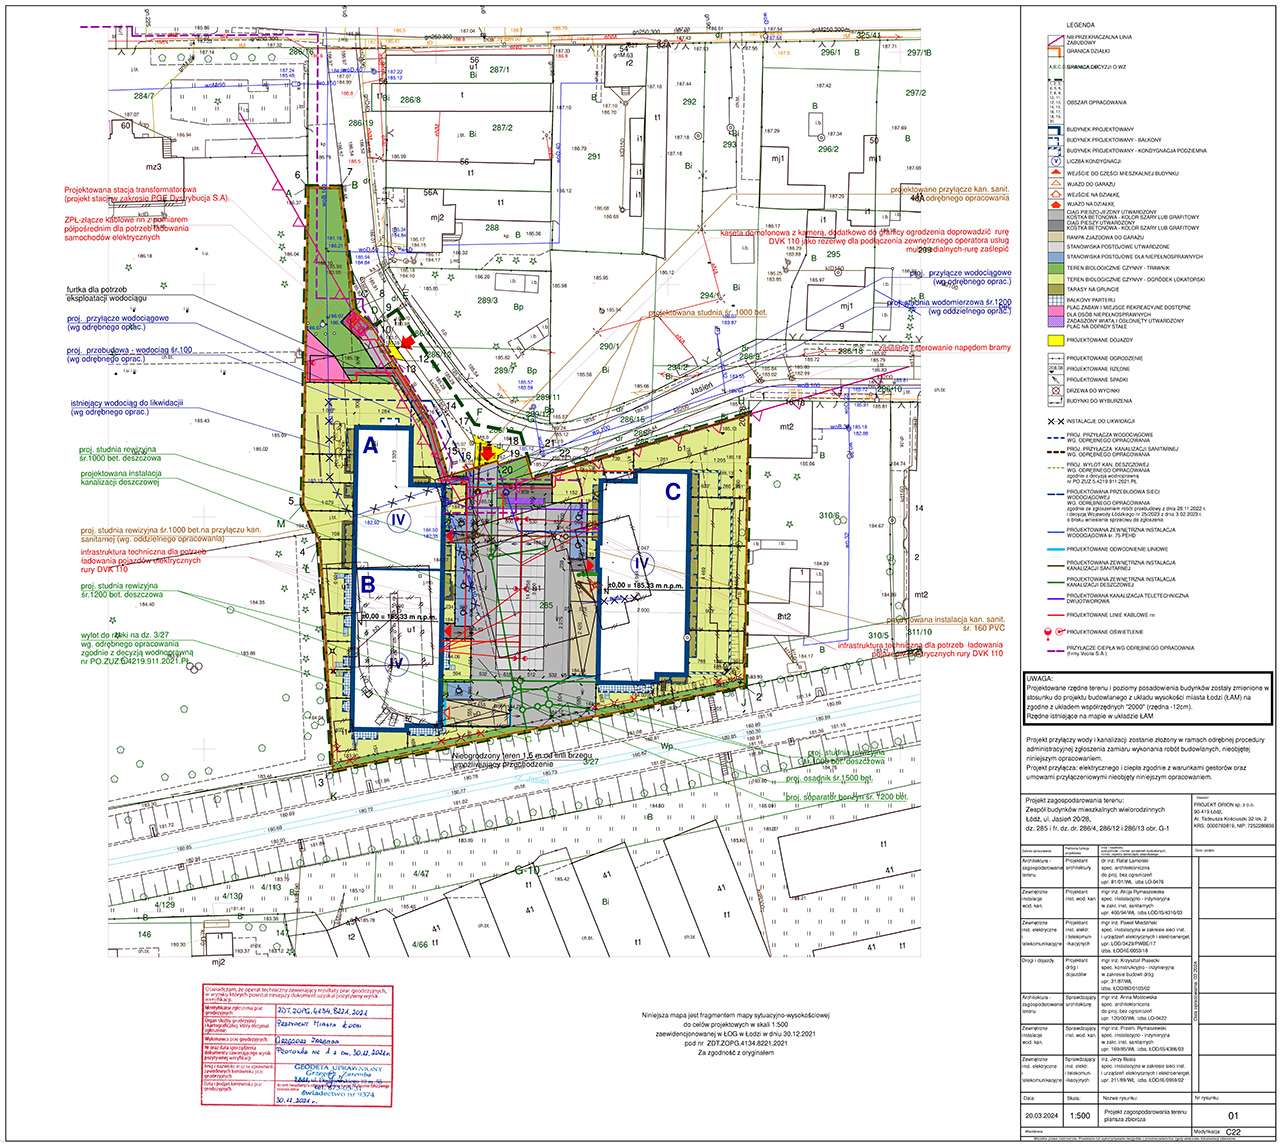Viewport: 1280px width, 1146px height.
Task: Click building label 'B' on the plan
Action: pyautogui.click(x=367, y=583)
